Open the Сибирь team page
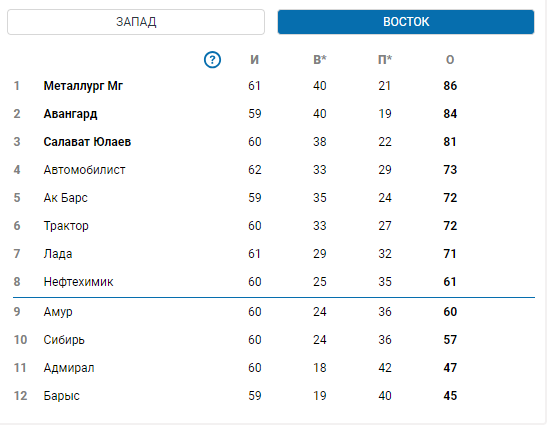The width and height of the screenshot is (557, 434). 64,340
